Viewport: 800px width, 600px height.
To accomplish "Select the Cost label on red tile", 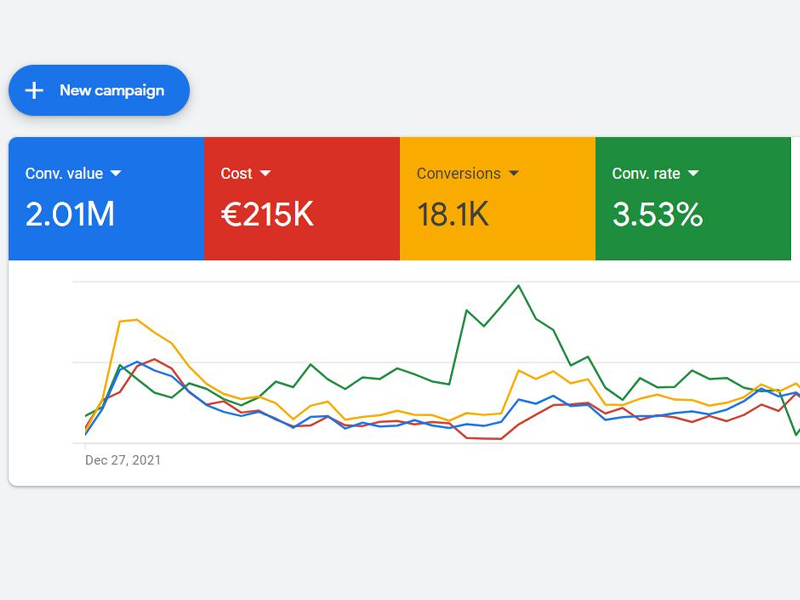I will (236, 174).
